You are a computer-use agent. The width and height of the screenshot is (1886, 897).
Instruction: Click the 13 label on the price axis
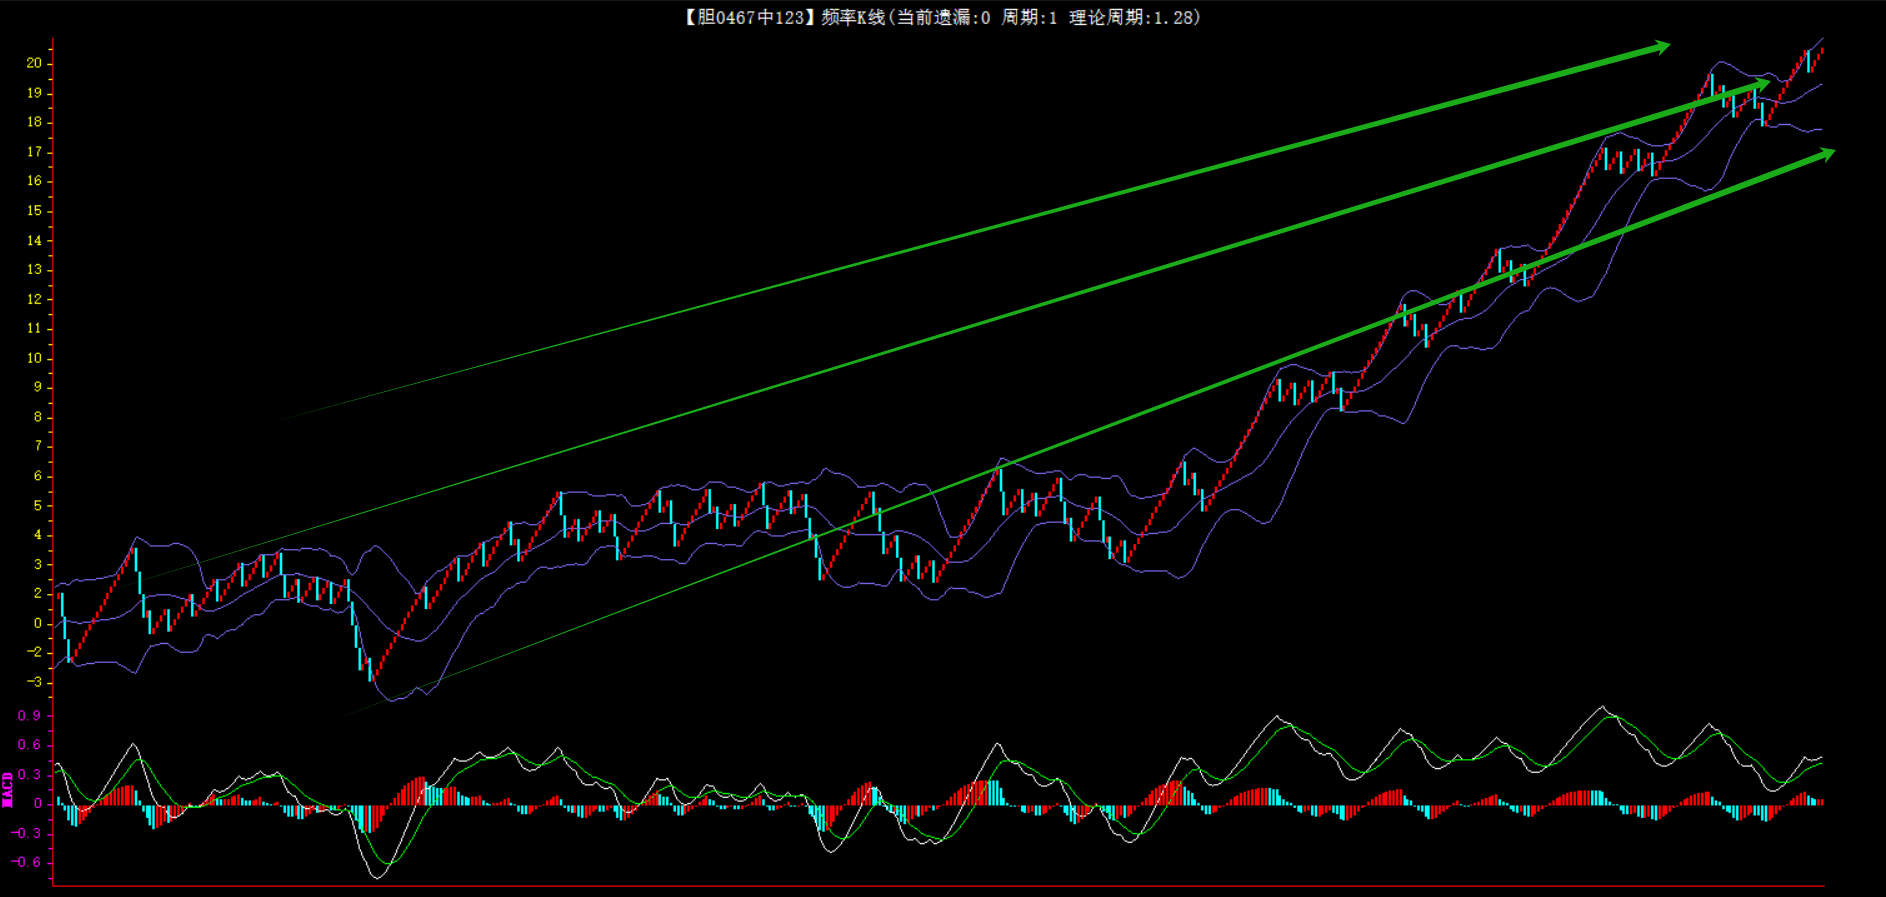coord(34,269)
